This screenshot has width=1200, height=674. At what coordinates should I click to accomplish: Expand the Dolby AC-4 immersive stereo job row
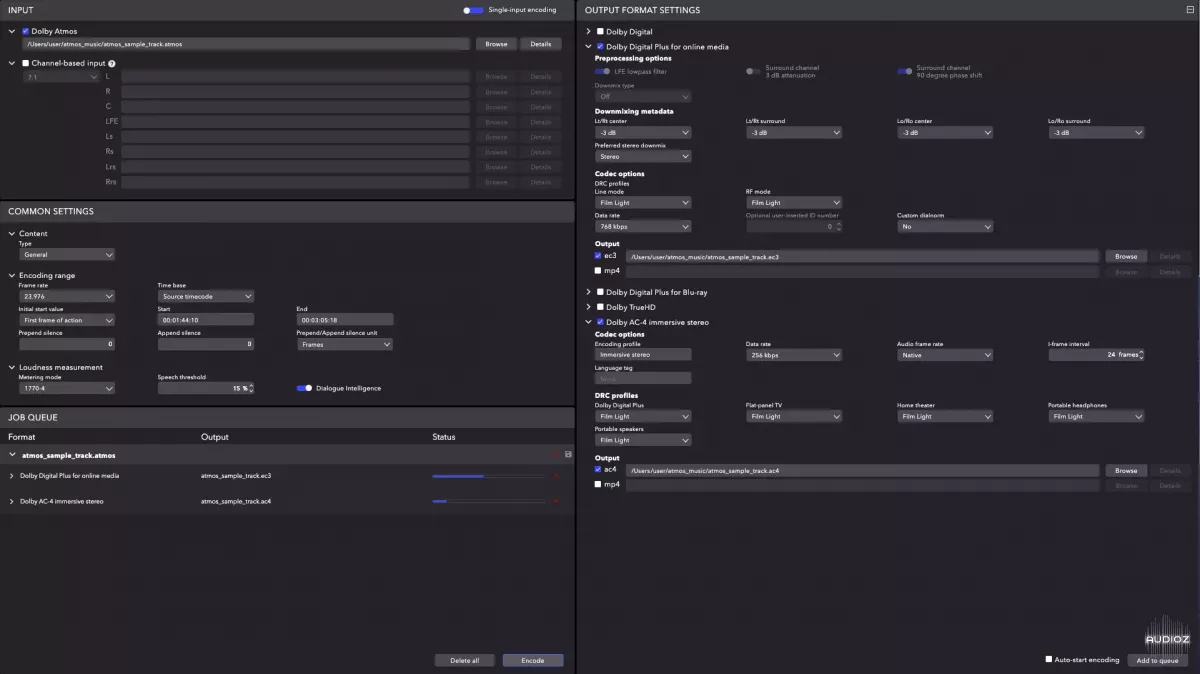click(x=12, y=501)
